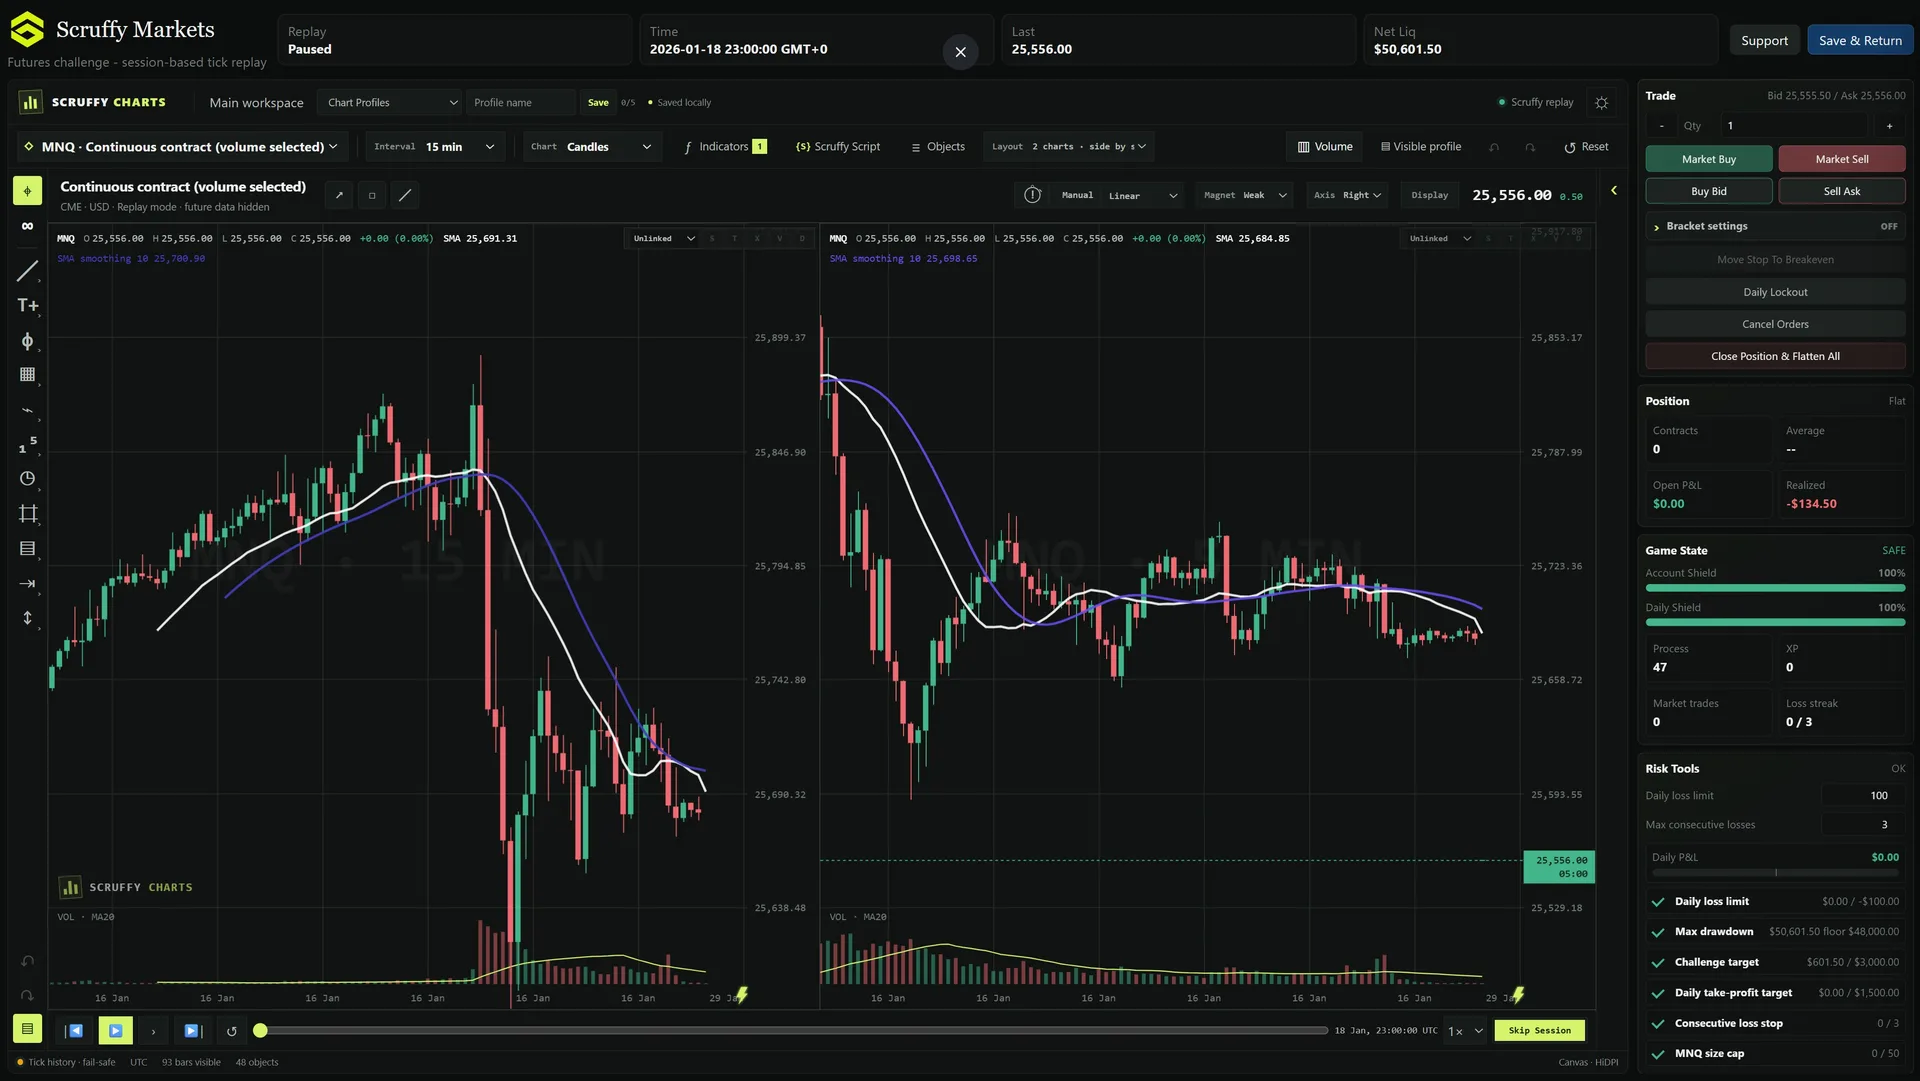Click the small arrow tool beside the chart title
Viewport: 1920px width, 1081px height.
(339, 195)
